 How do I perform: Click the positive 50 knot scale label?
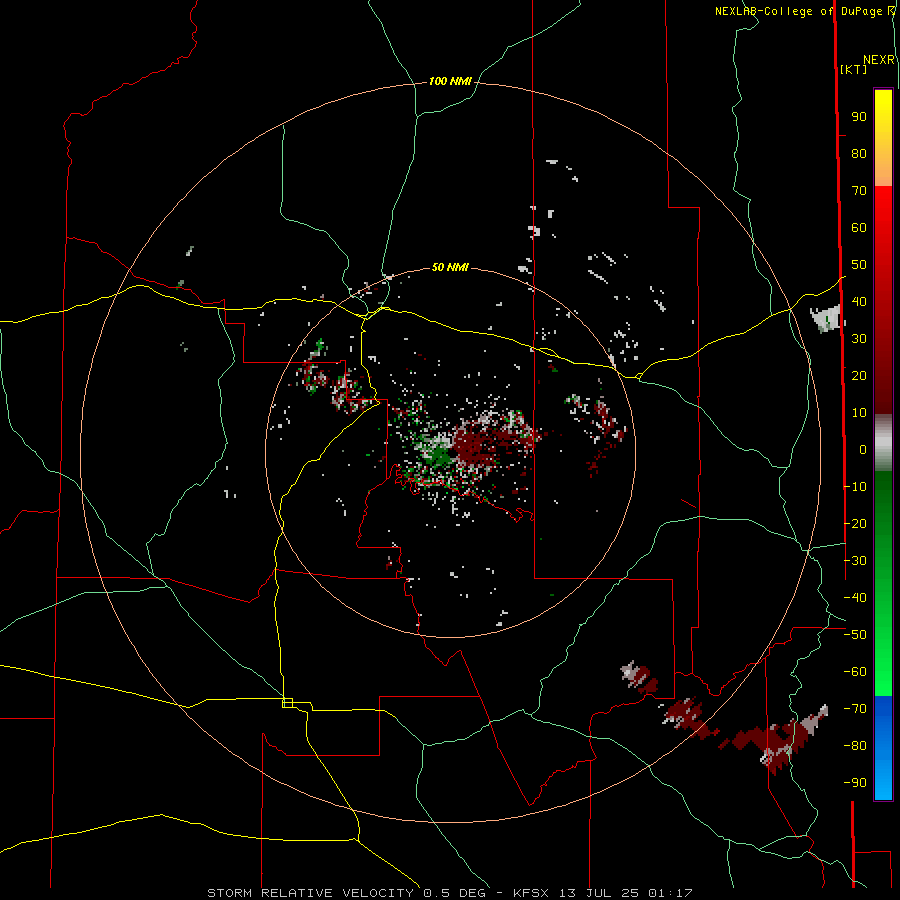[859, 265]
